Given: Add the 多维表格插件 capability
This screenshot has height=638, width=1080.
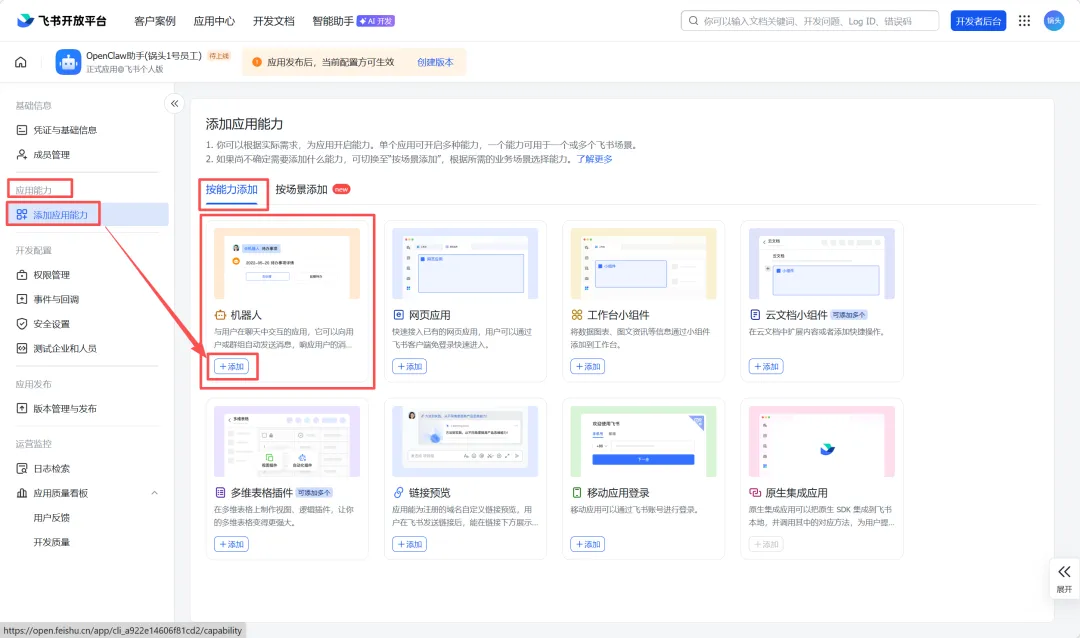Looking at the screenshot, I should tap(231, 544).
